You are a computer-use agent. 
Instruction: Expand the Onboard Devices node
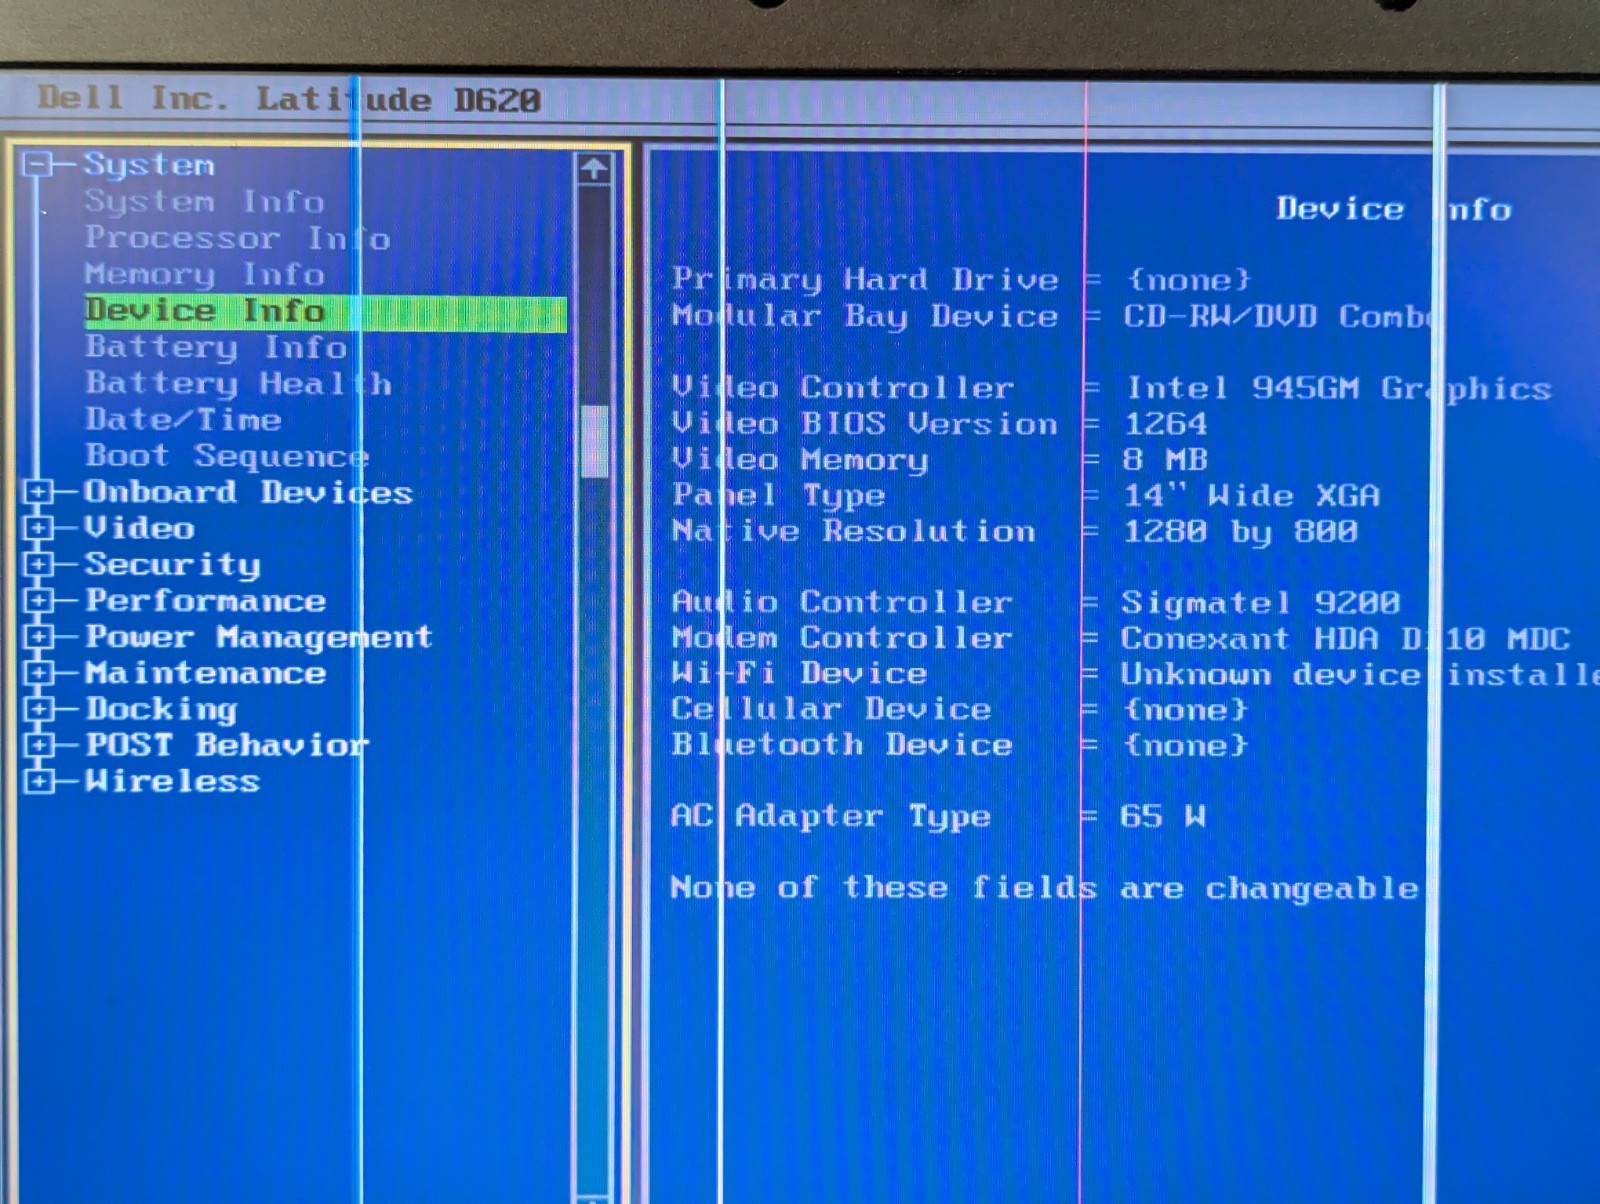pos(38,491)
